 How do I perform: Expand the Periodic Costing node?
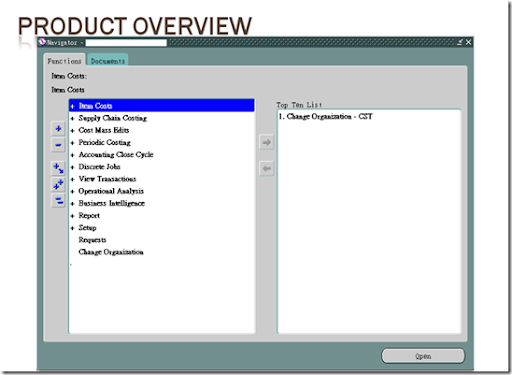pyautogui.click(x=72, y=143)
